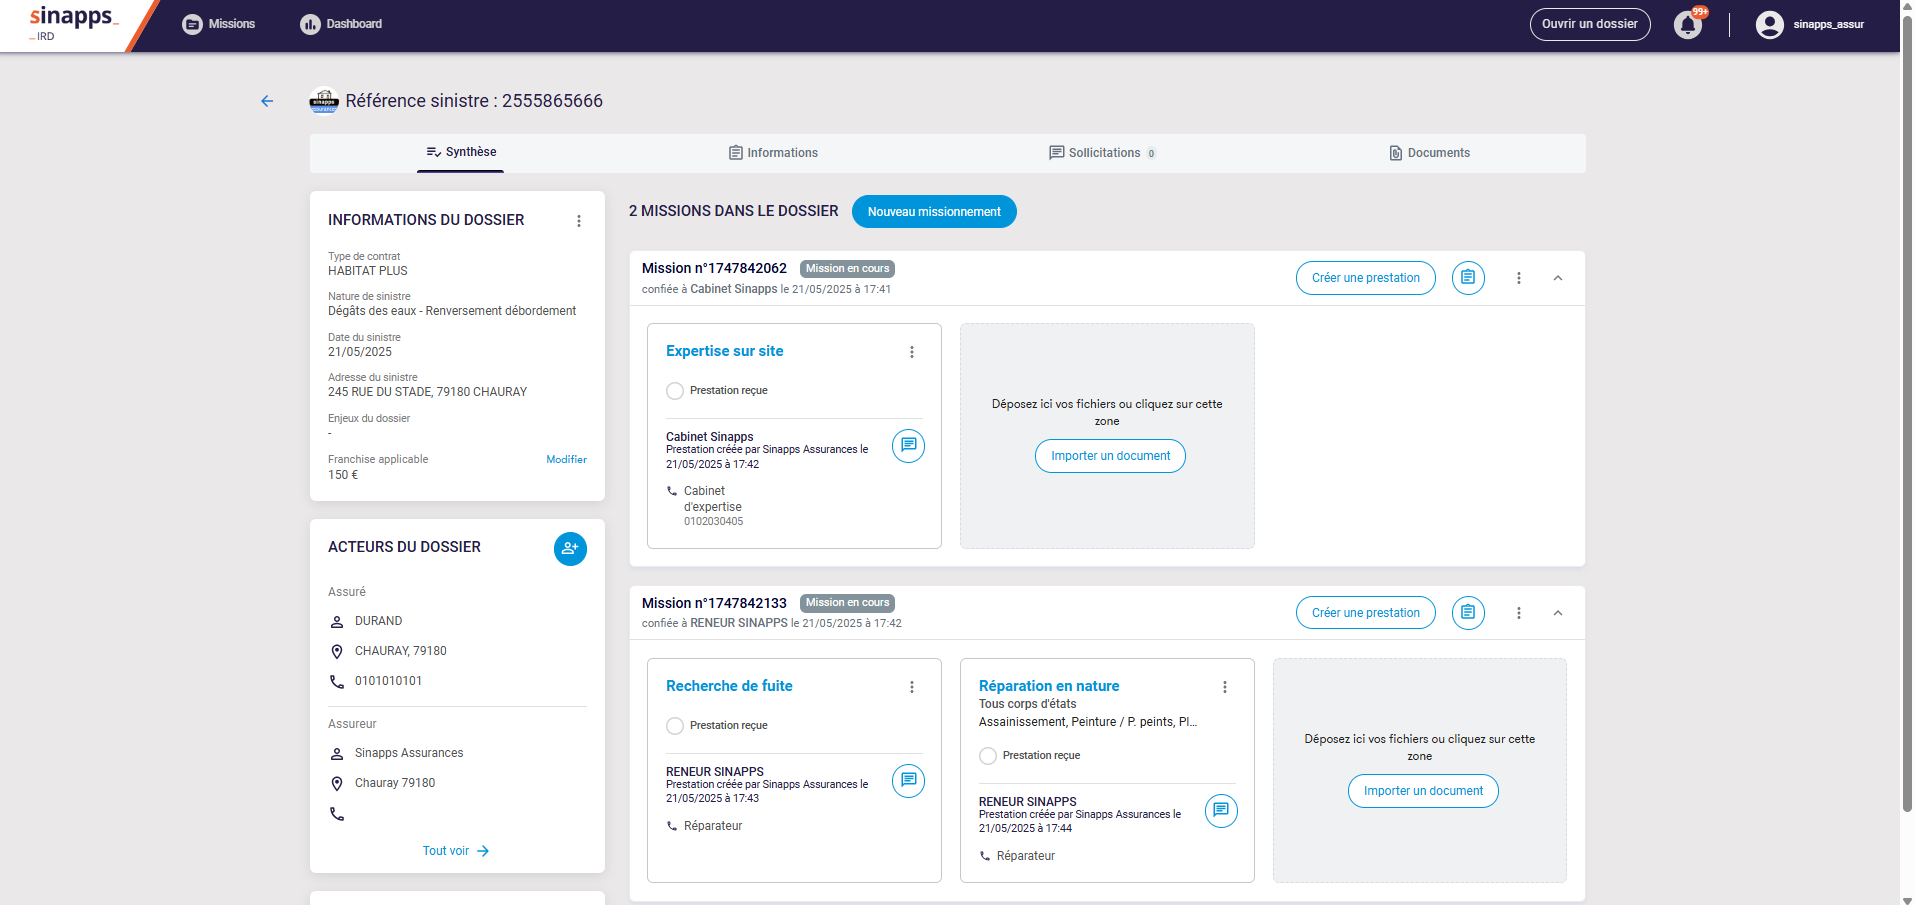Click the Dégâts des eaux nature text

point(452,311)
